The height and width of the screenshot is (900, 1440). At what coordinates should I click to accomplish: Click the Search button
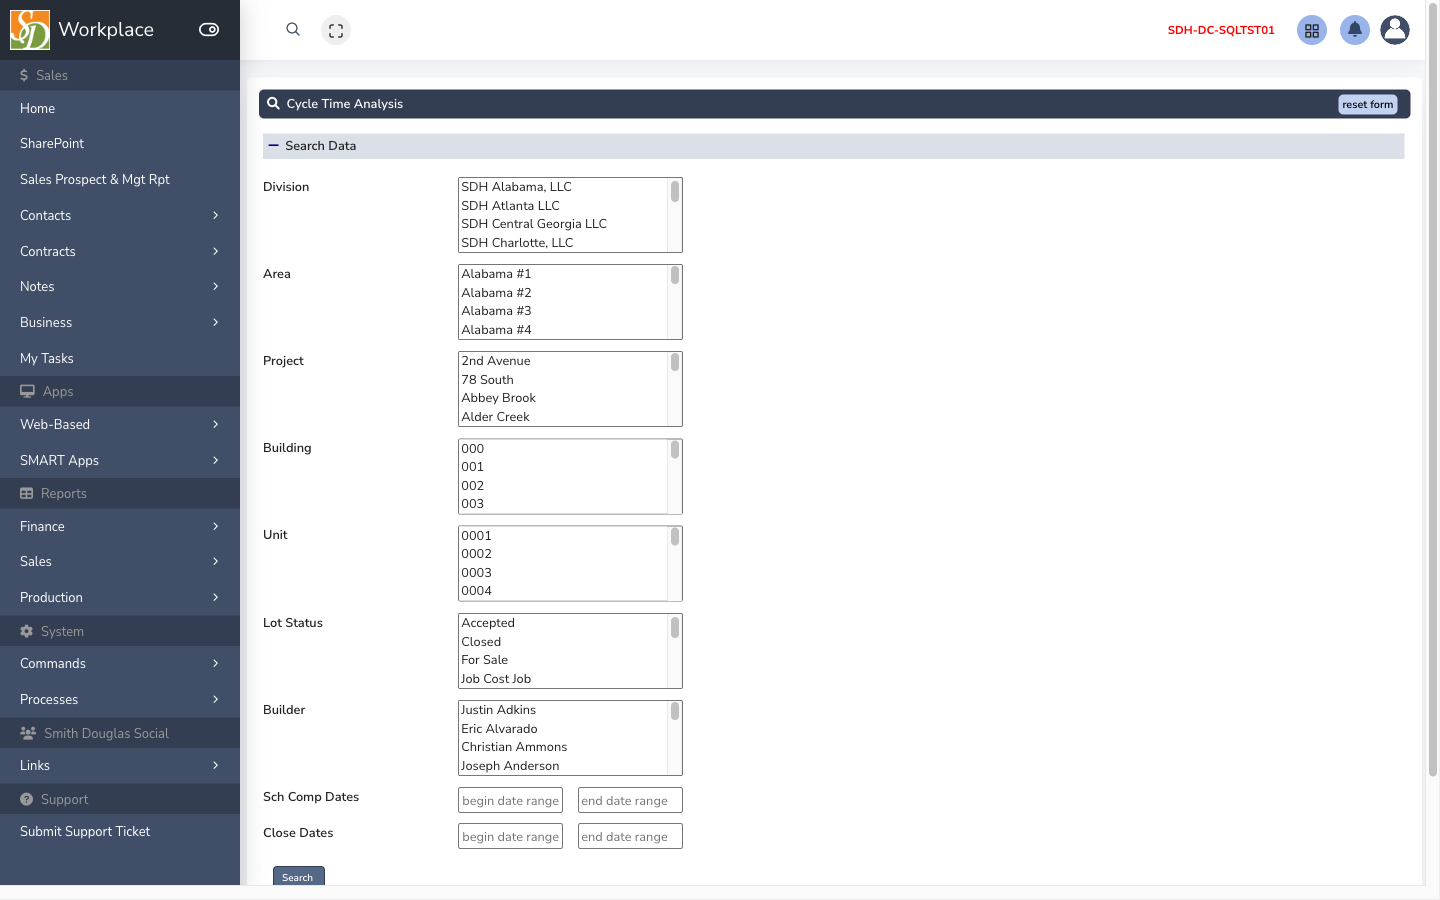pyautogui.click(x=298, y=876)
